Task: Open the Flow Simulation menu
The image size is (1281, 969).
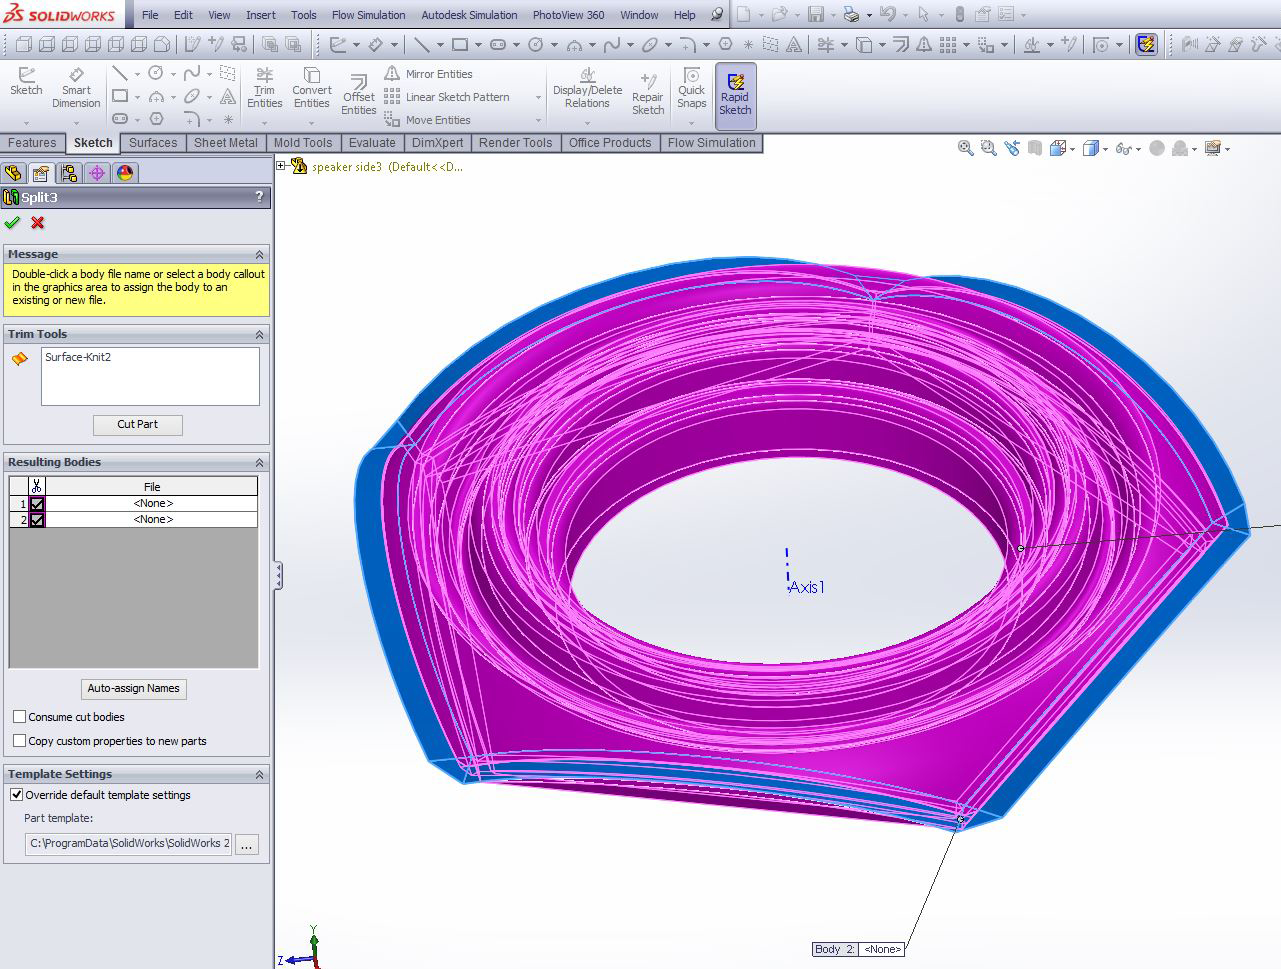Action: coord(369,15)
